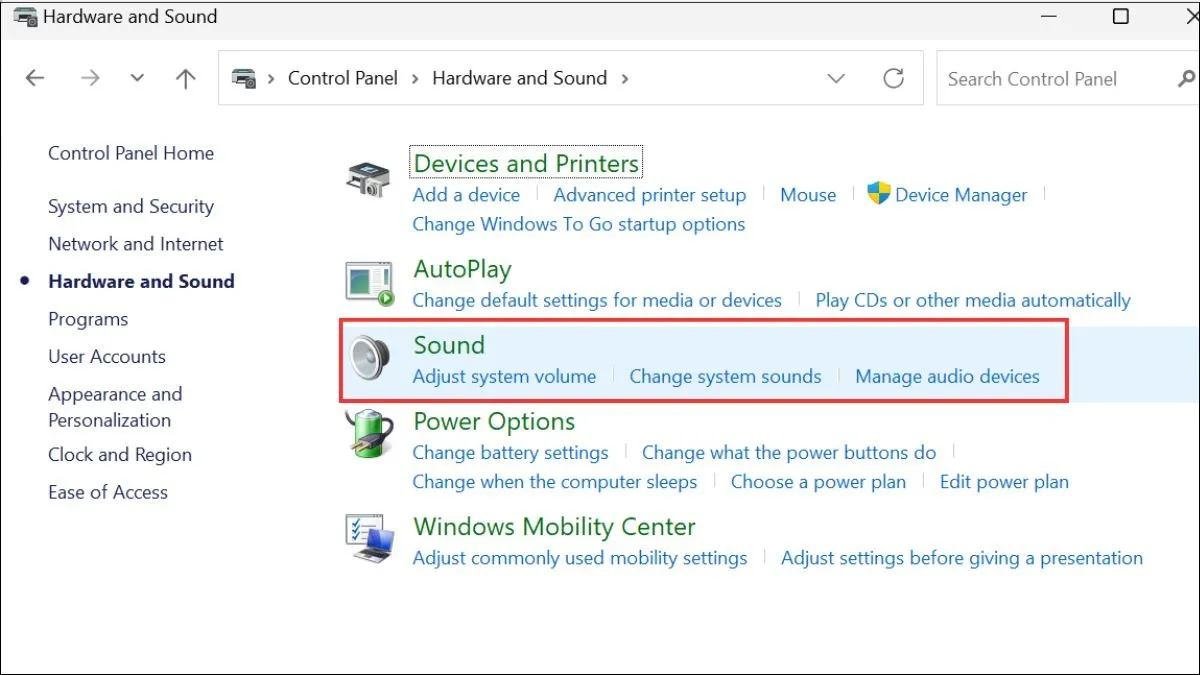The width and height of the screenshot is (1200, 675).
Task: Click the Back arrow navigation button
Action: [x=36, y=79]
